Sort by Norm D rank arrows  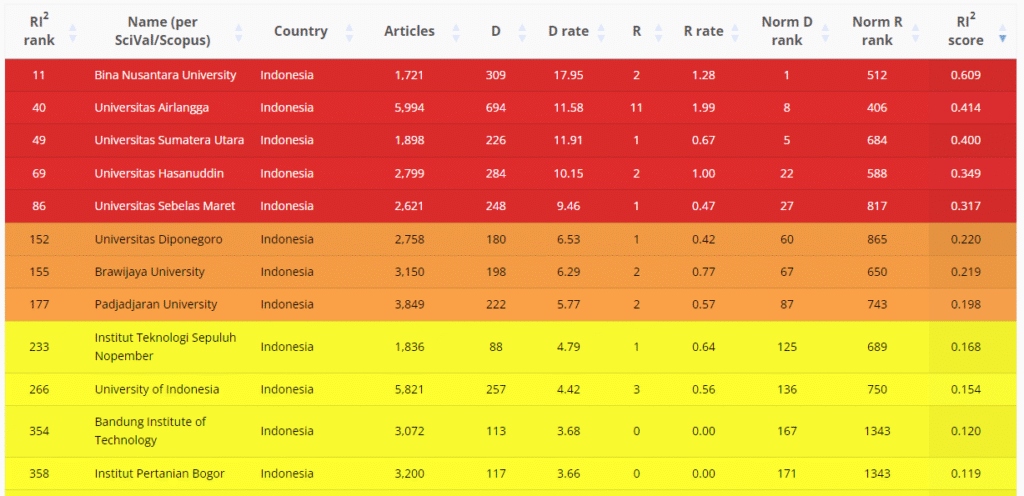pos(826,31)
